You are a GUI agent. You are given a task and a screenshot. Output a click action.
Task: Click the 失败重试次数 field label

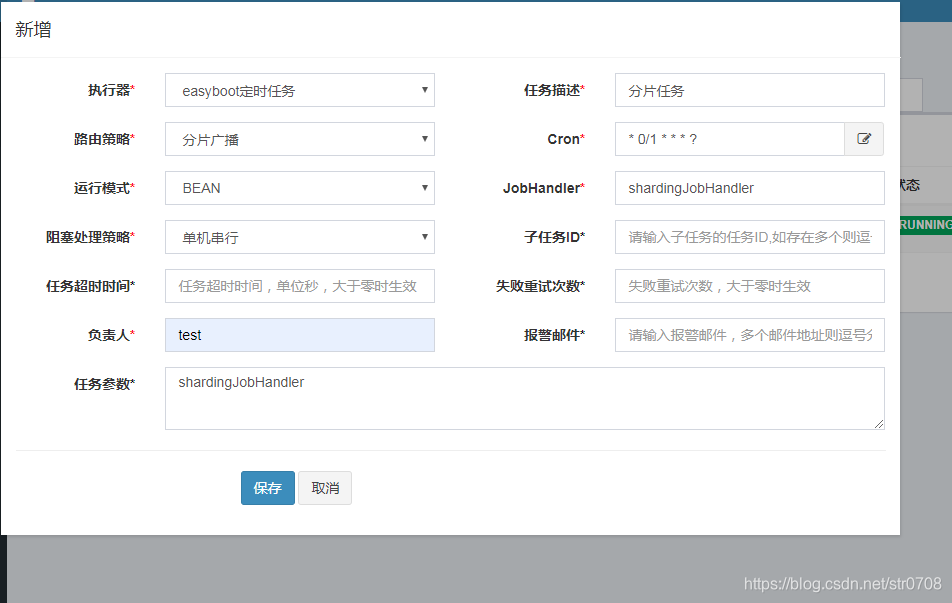pyautogui.click(x=540, y=286)
